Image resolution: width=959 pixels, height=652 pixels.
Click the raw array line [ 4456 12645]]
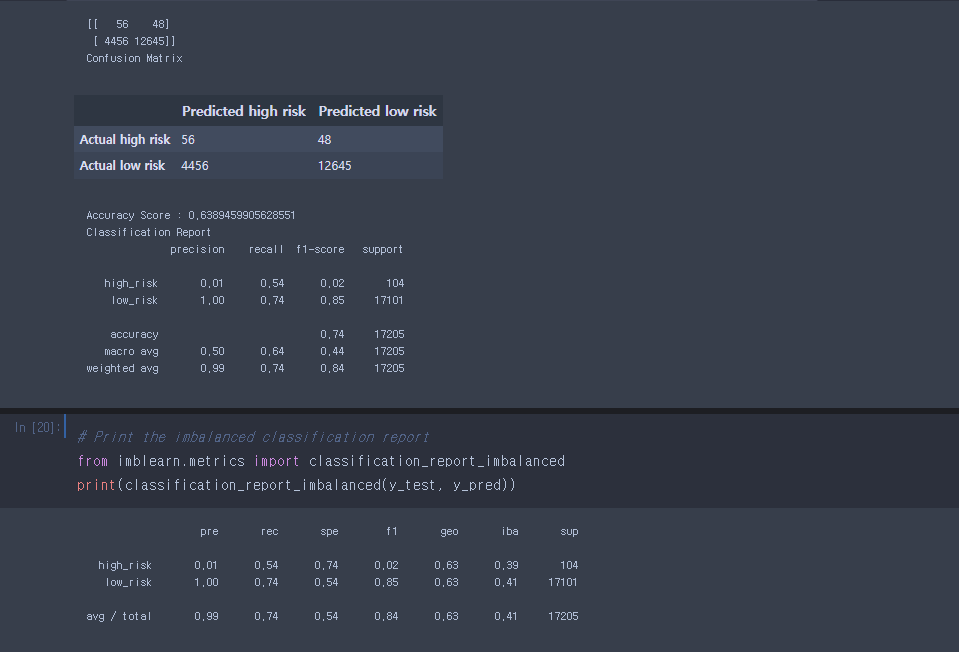coord(134,41)
